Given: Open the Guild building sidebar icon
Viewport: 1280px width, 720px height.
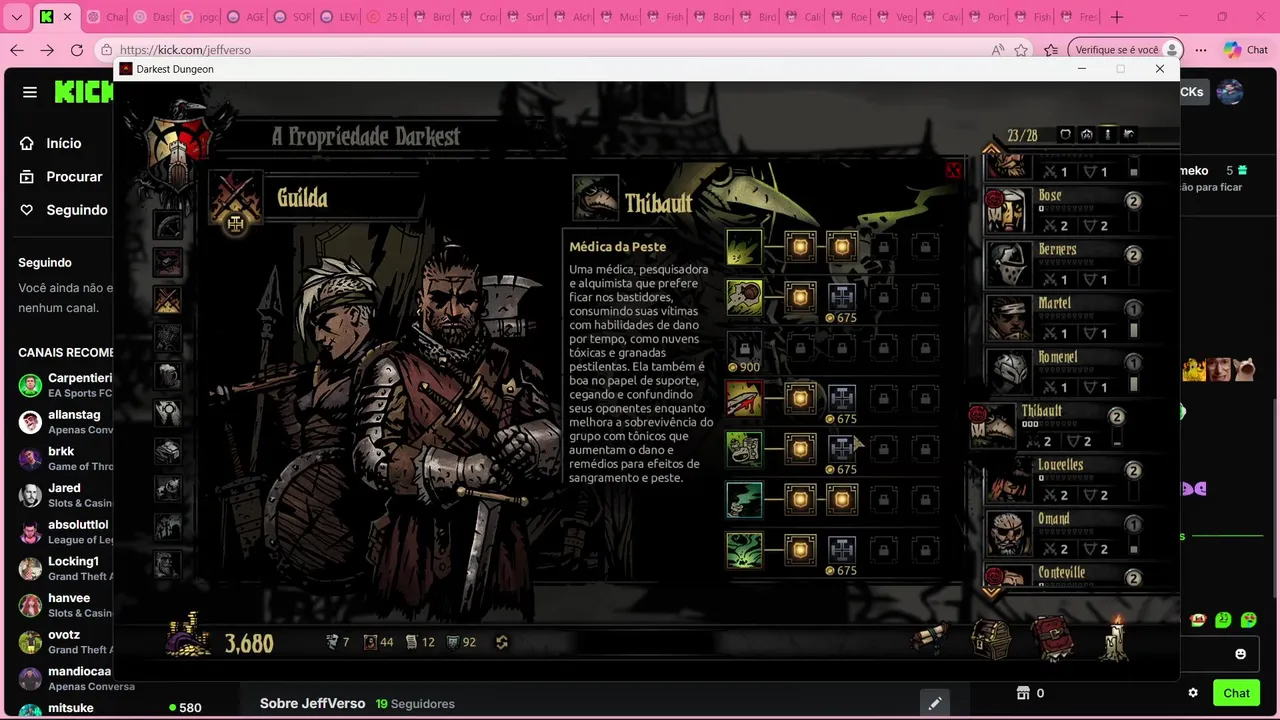Looking at the screenshot, I should (167, 299).
